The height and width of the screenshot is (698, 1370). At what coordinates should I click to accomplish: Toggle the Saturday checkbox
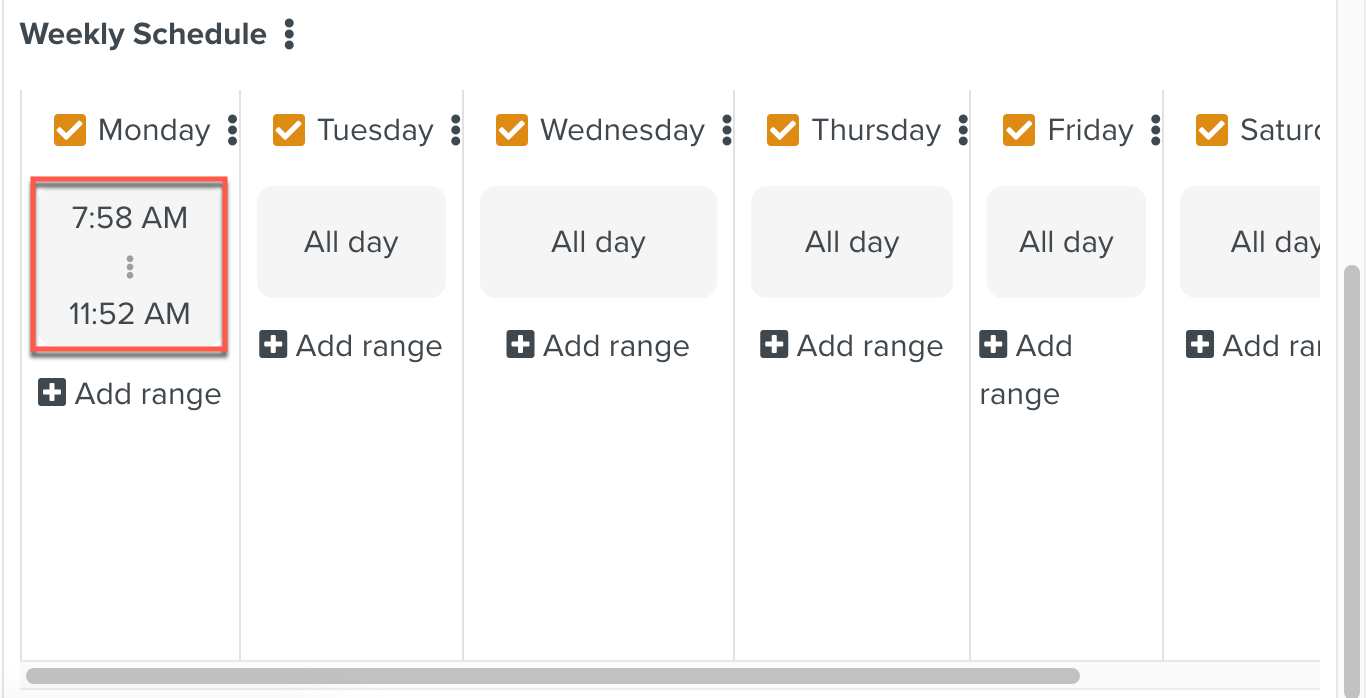click(x=1212, y=130)
